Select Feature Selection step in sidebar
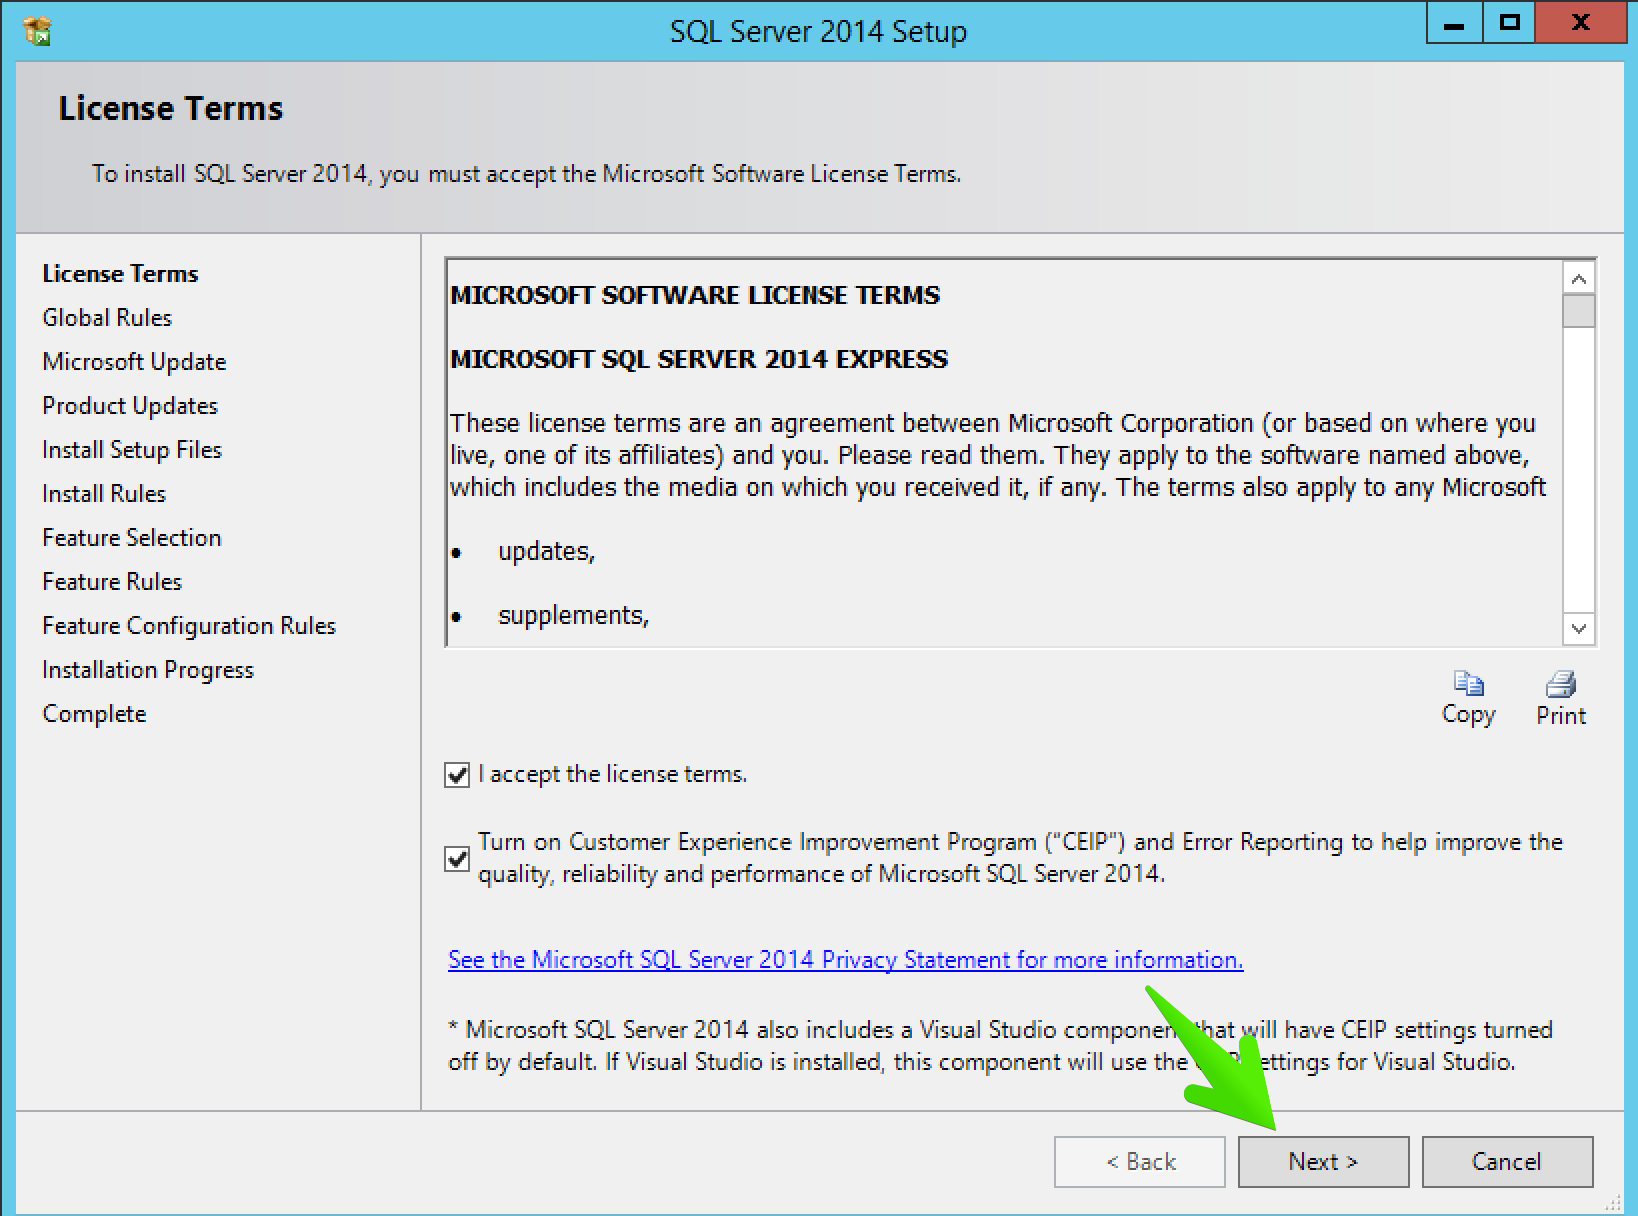1638x1216 pixels. [x=132, y=538]
